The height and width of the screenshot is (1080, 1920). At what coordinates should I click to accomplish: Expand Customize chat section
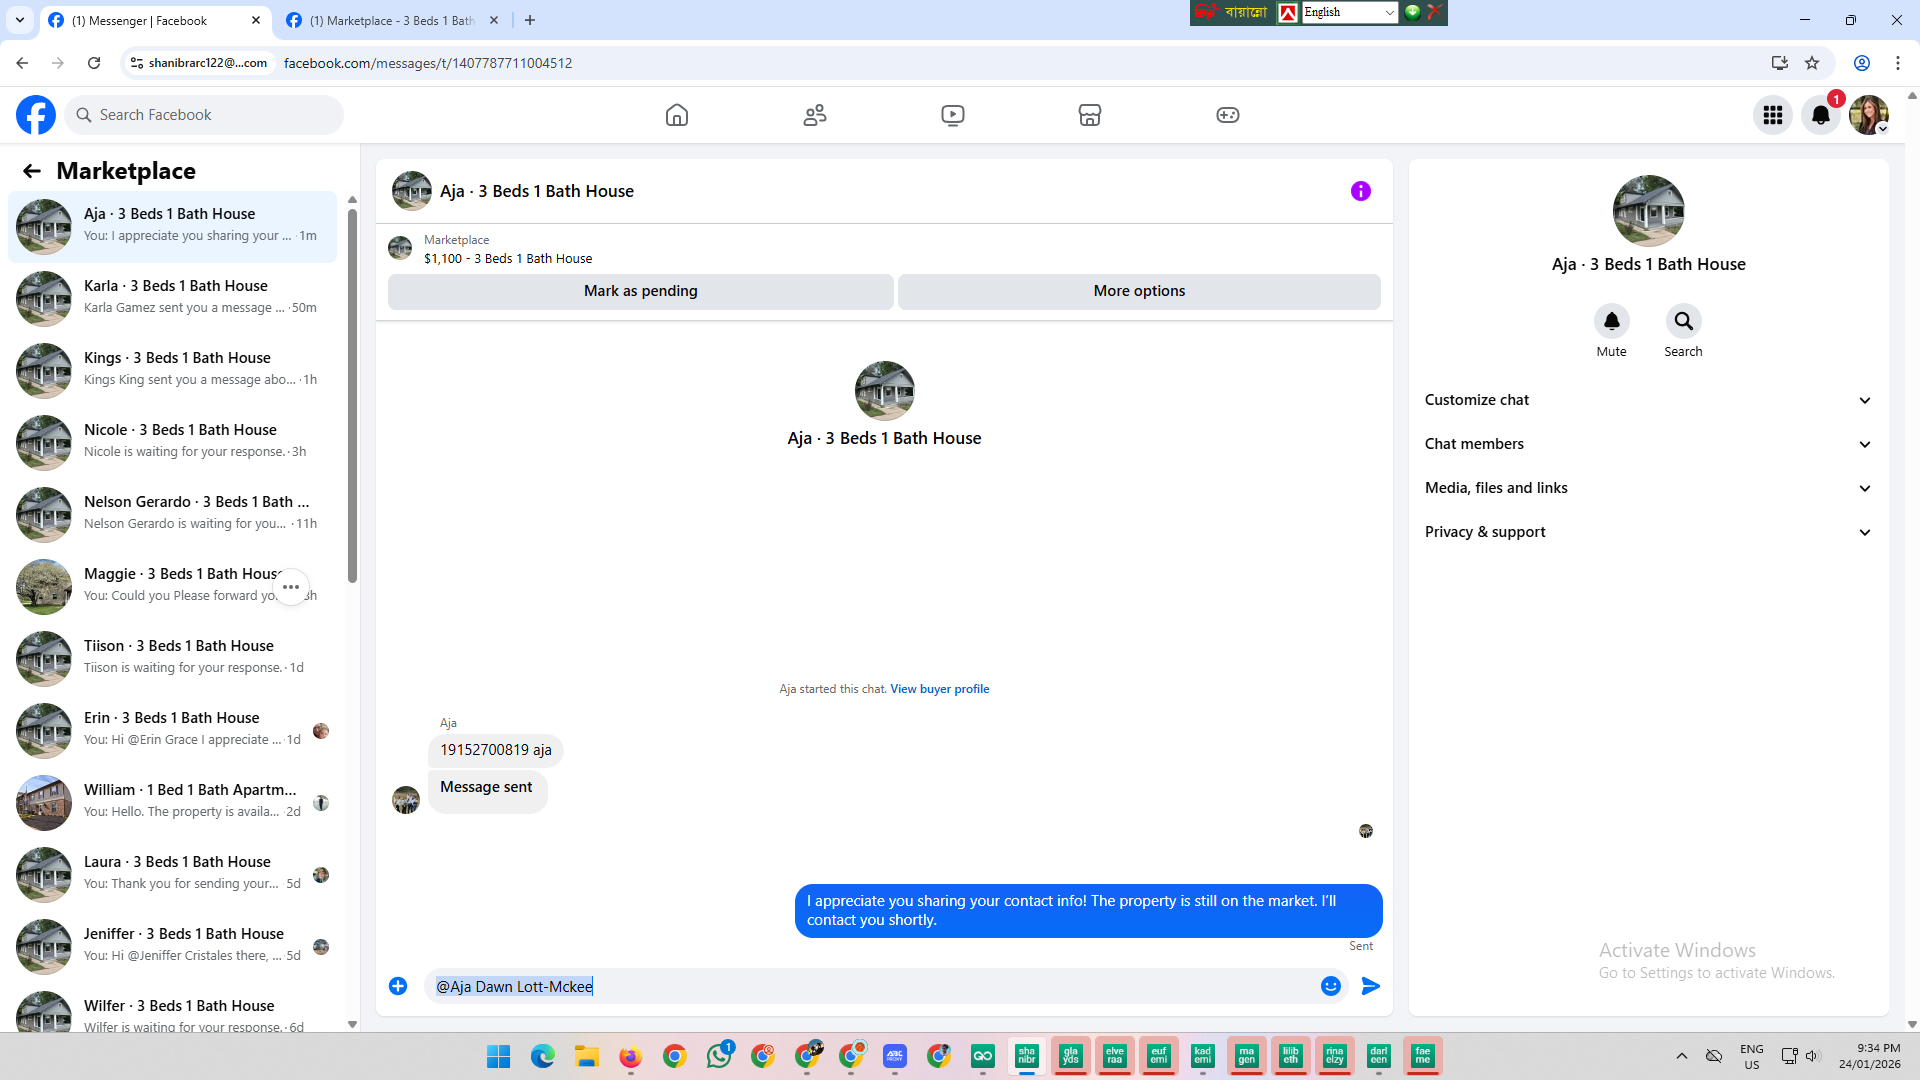[x=1647, y=400]
